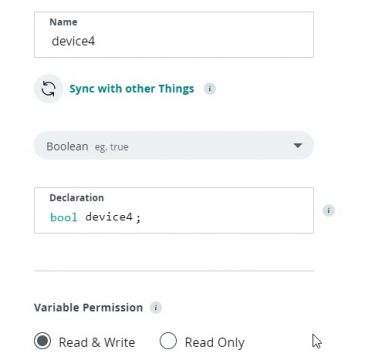The image size is (365, 360).
Task: Focus the Declaration code box
Action: [x=174, y=210]
